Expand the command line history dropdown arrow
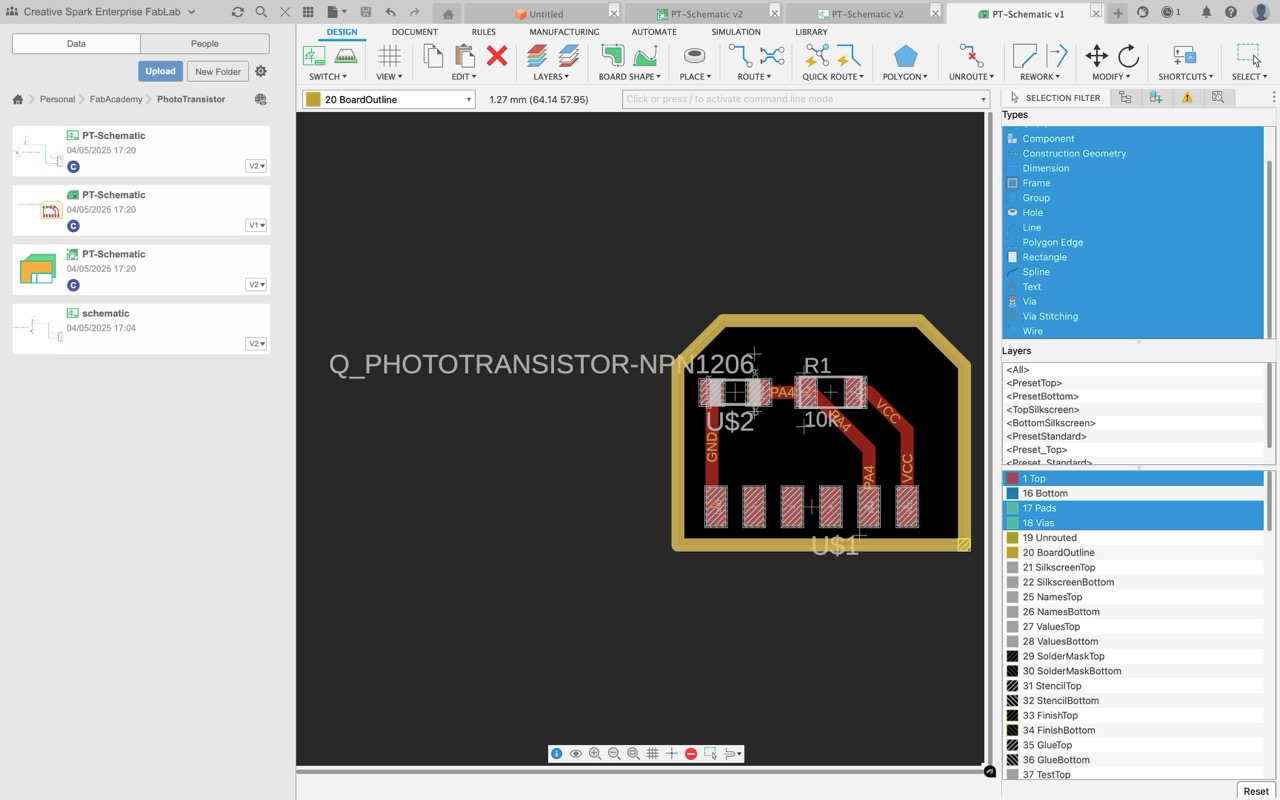This screenshot has width=1280, height=800. [x=983, y=99]
